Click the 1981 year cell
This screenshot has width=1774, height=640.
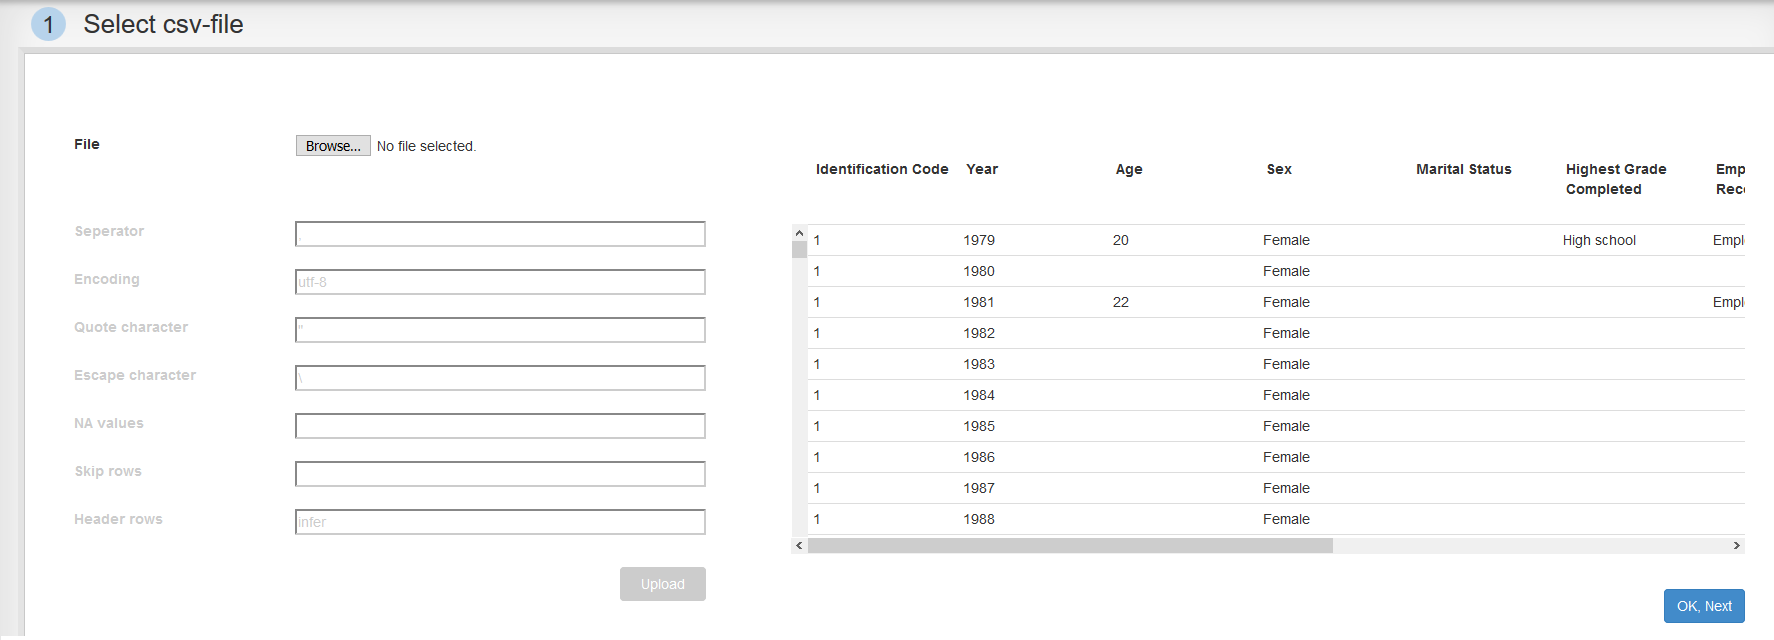click(979, 302)
